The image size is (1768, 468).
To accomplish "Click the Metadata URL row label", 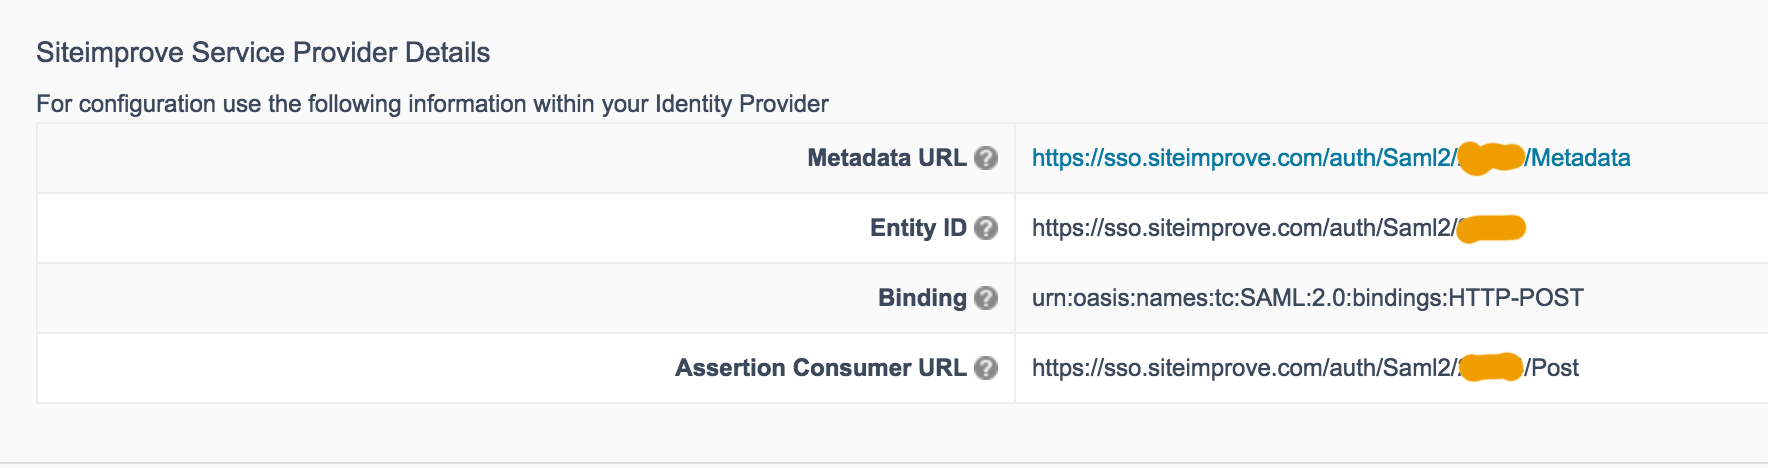I will click(886, 158).
